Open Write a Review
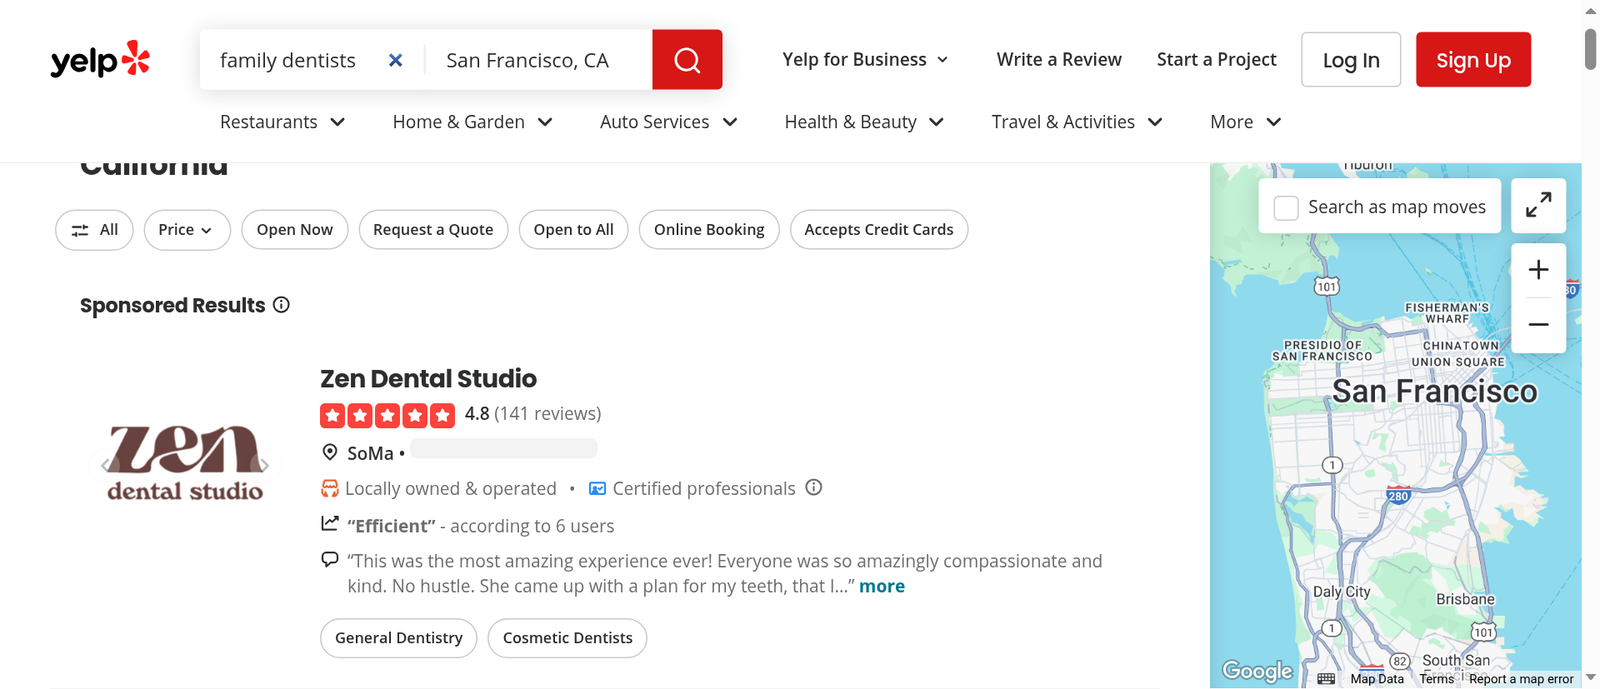1600x689 pixels. pos(1059,60)
